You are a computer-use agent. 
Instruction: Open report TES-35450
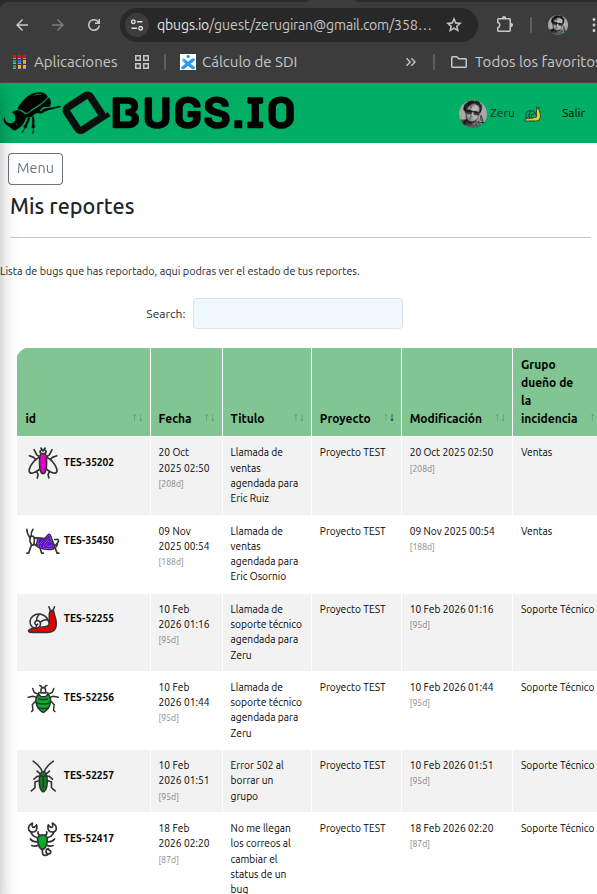pos(89,541)
